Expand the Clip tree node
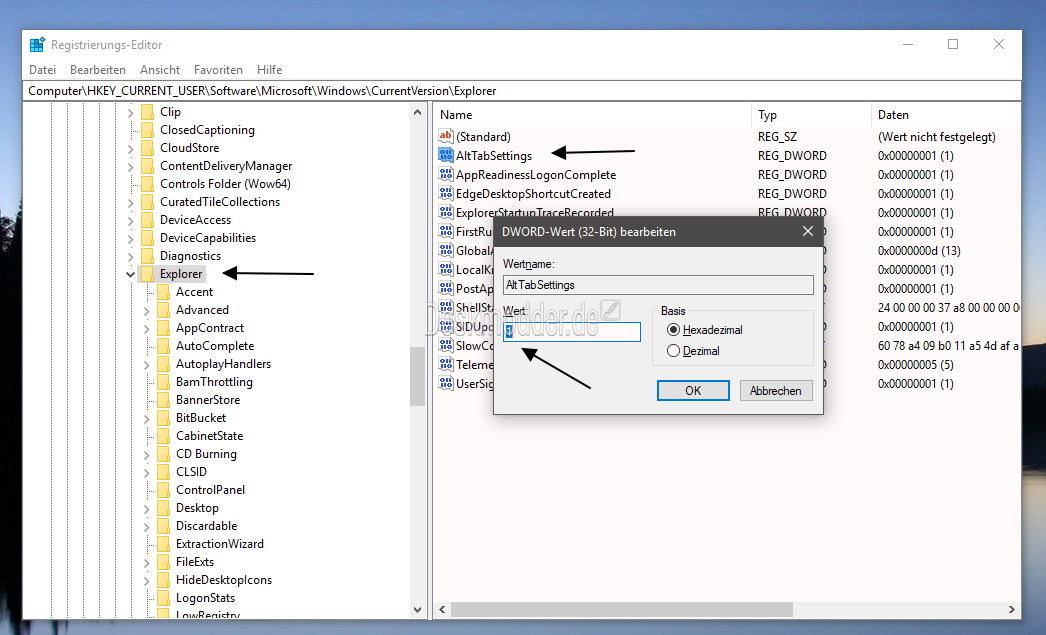Screen dimensions: 1046x635 pyautogui.click(x=131, y=113)
